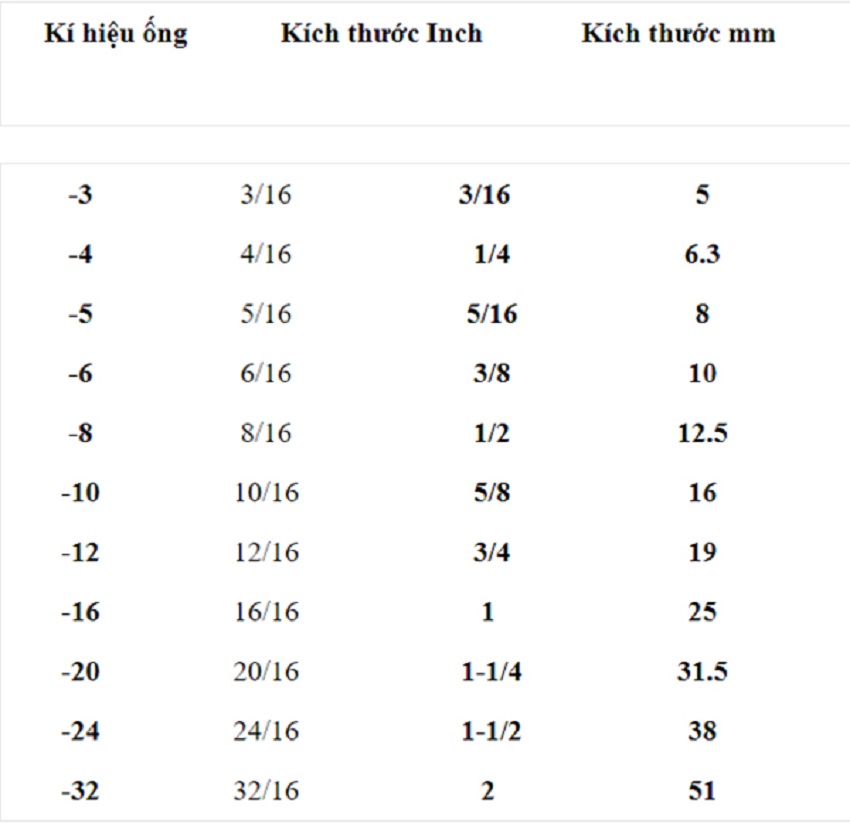Click the "Kích thước mm" column header
The height and width of the screenshot is (823, 850).
coord(678,33)
